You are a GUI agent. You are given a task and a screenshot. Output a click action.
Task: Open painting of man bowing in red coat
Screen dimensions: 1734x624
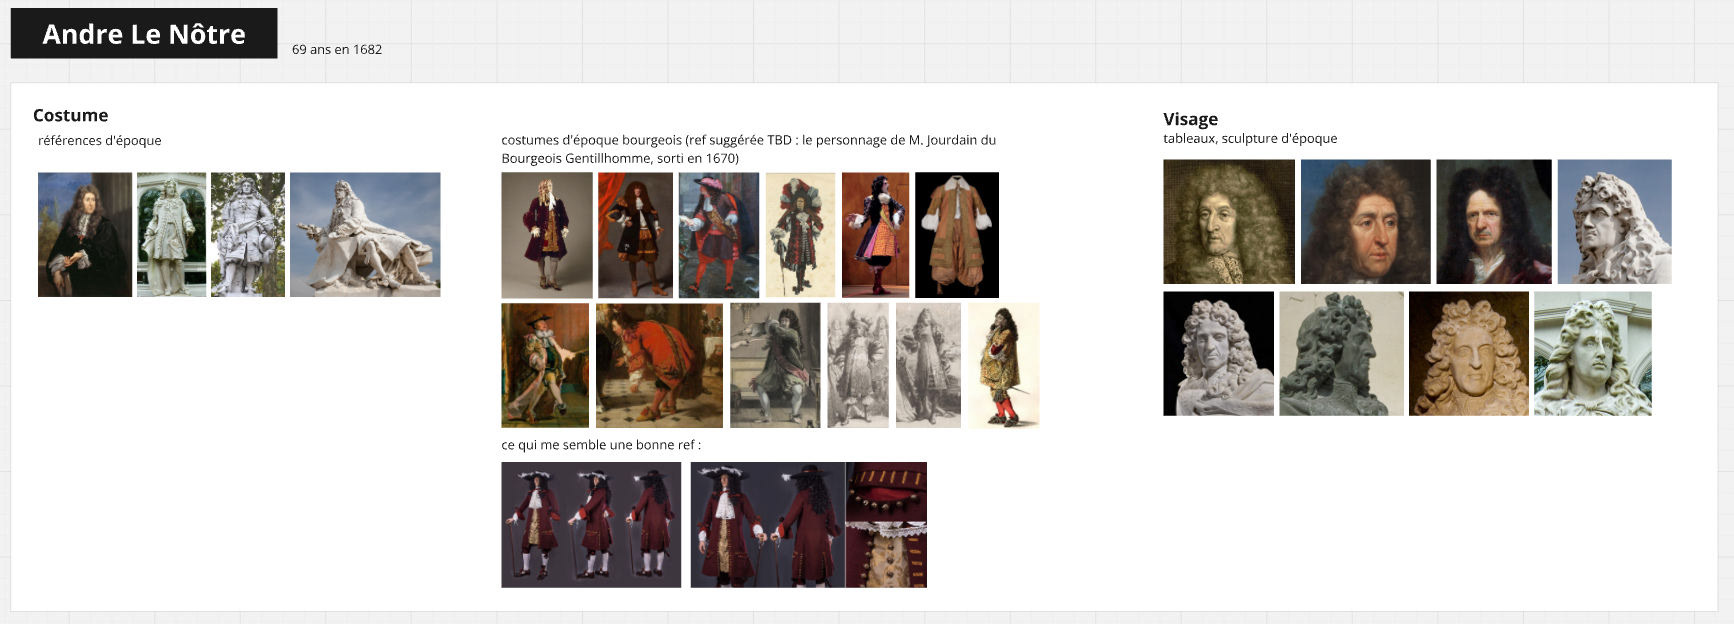pyautogui.click(x=659, y=366)
